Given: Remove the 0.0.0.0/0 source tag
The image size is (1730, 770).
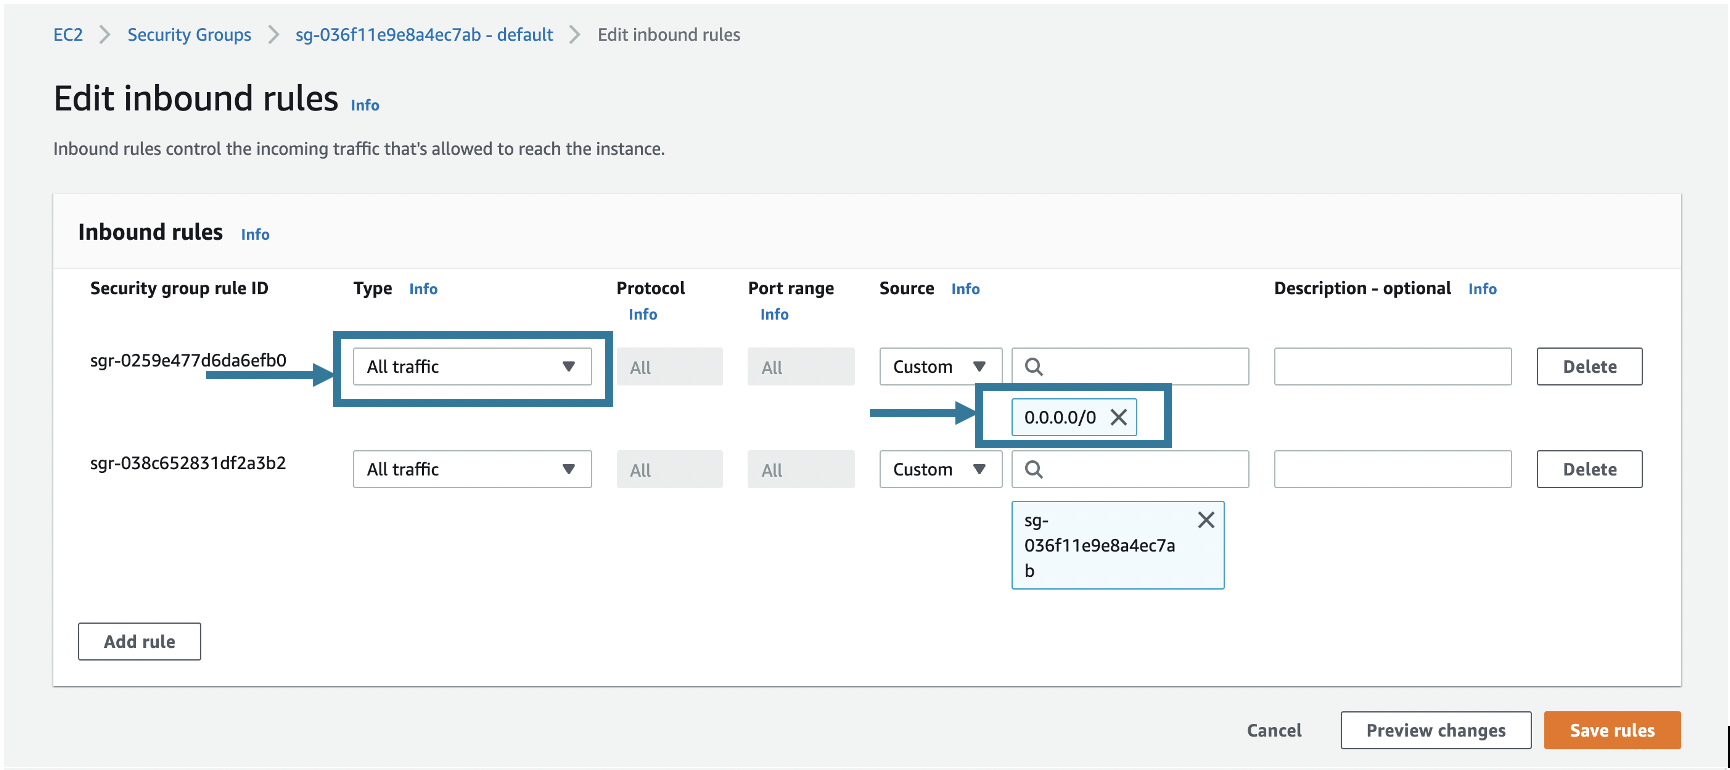Looking at the screenshot, I should coord(1119,417).
